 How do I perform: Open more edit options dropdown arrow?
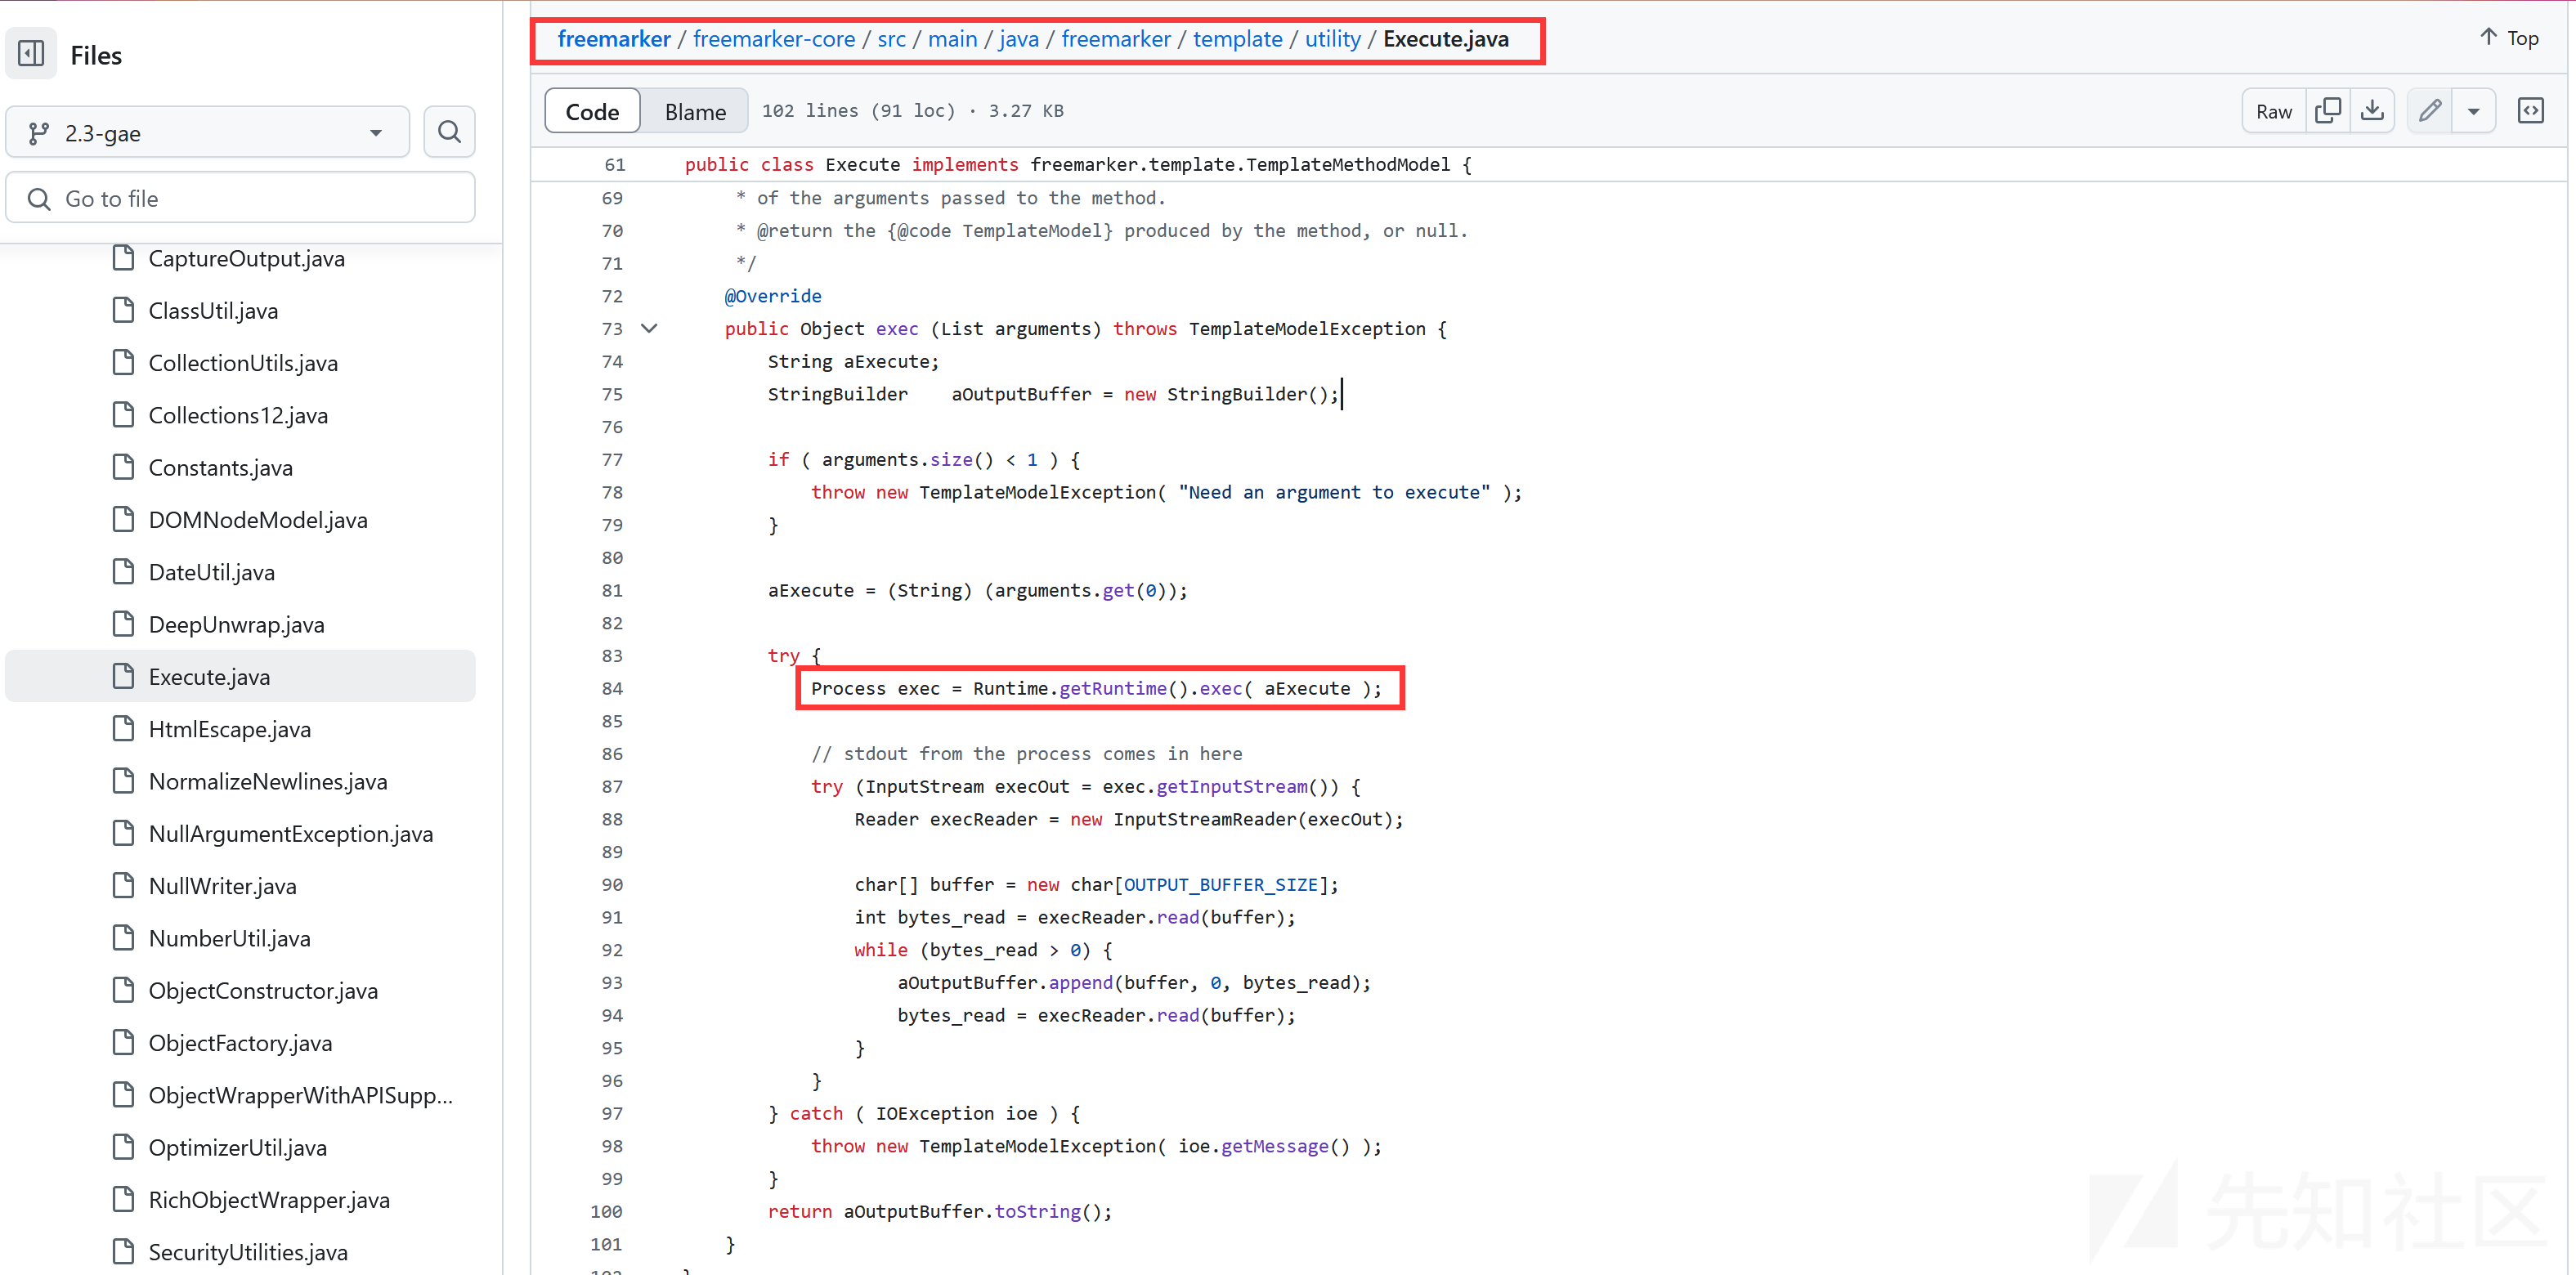2473,111
